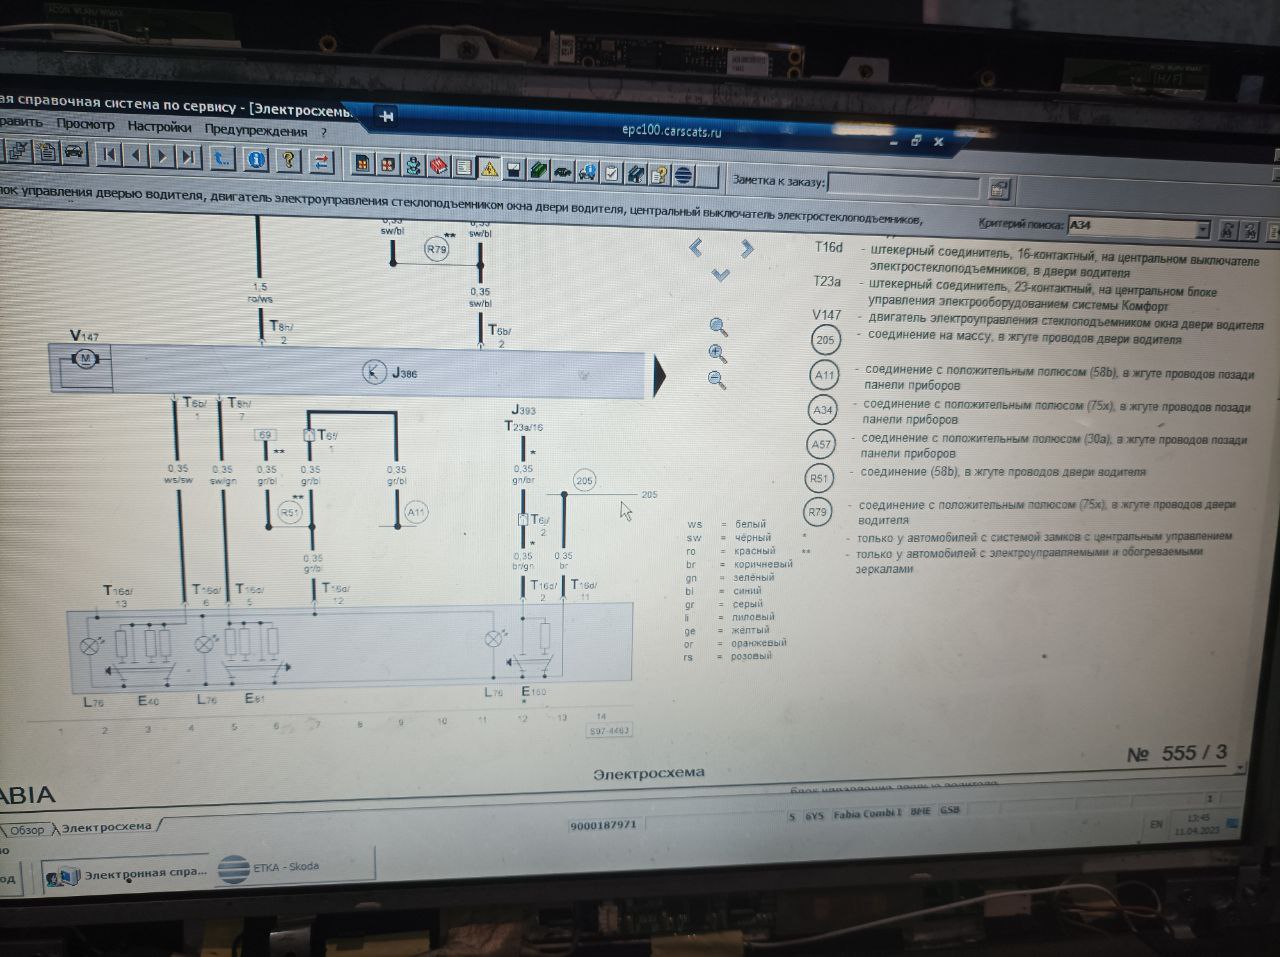Expand the Критерий поиска dropdown
1280x957 pixels.
tap(1202, 230)
